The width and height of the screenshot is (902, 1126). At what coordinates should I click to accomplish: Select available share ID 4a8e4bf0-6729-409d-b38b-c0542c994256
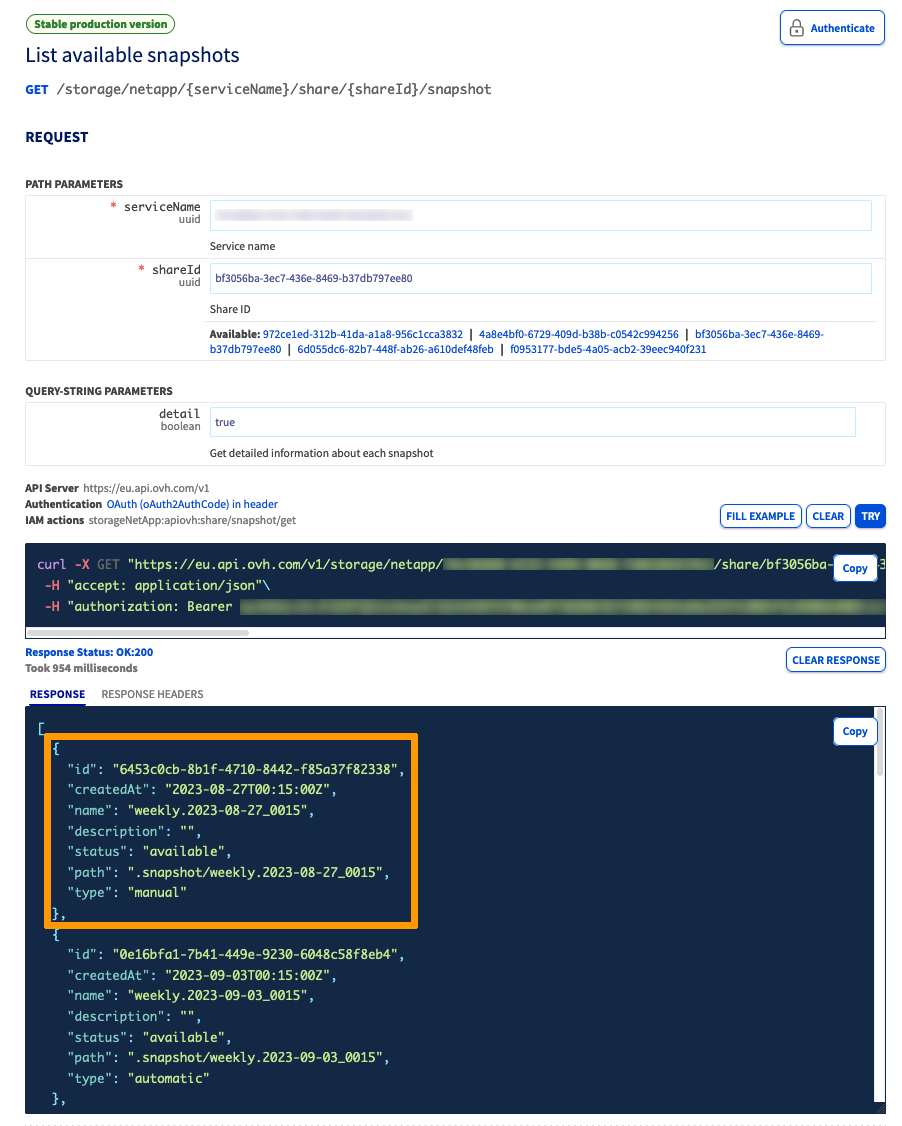point(579,334)
